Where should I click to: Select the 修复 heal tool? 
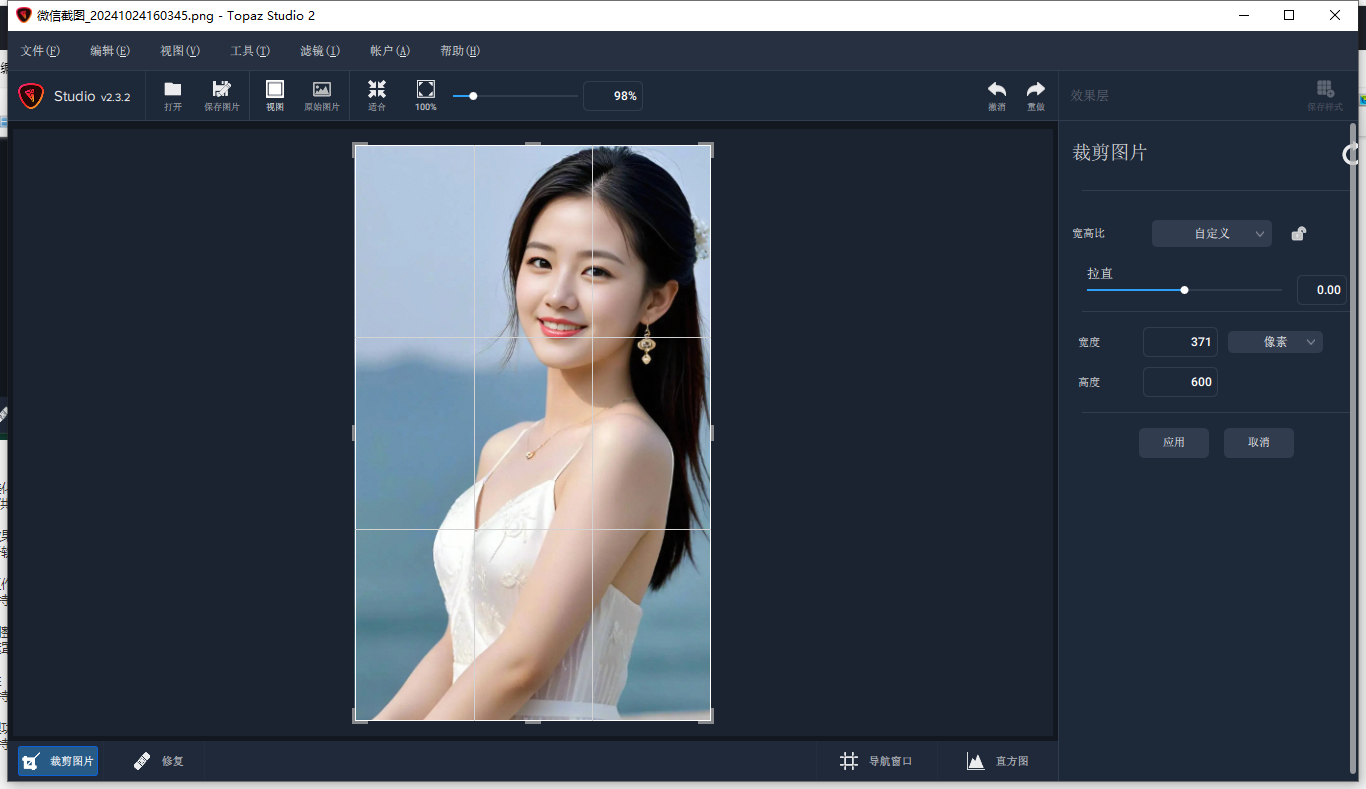pos(159,761)
